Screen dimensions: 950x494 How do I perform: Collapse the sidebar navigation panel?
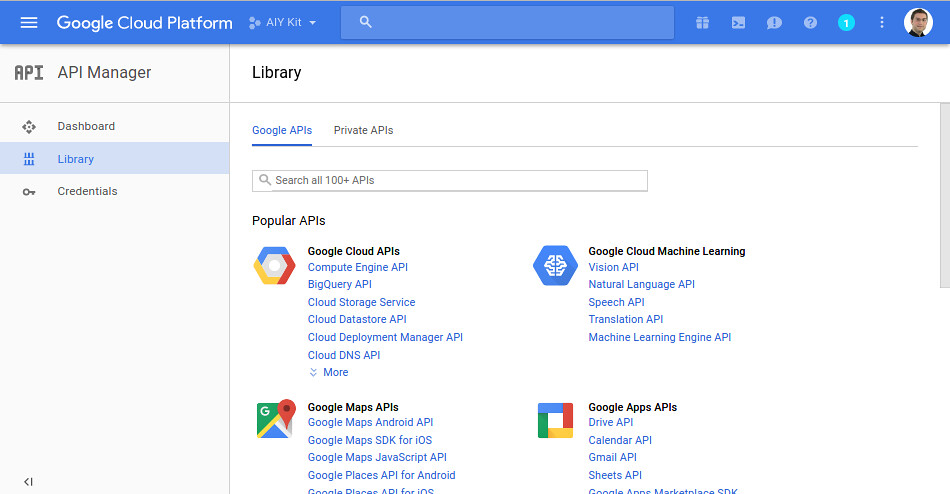point(28,481)
